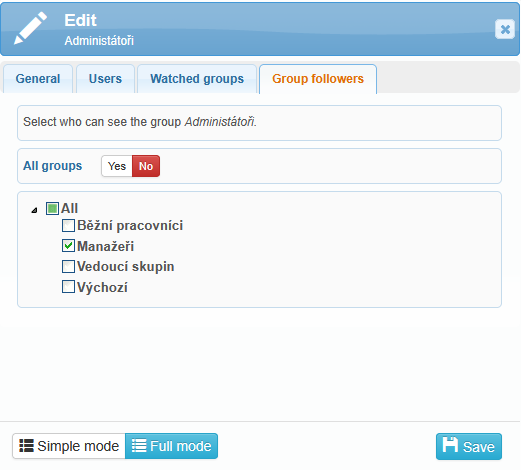Close the Edit dialog with X icon

coord(505,29)
